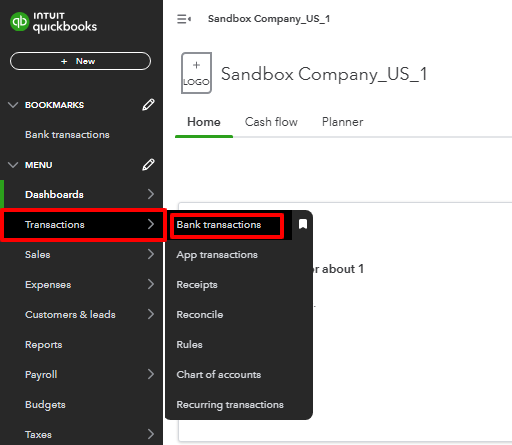Open Sales in the sidebar
Image resolution: width=512 pixels, height=445 pixels.
[38, 254]
